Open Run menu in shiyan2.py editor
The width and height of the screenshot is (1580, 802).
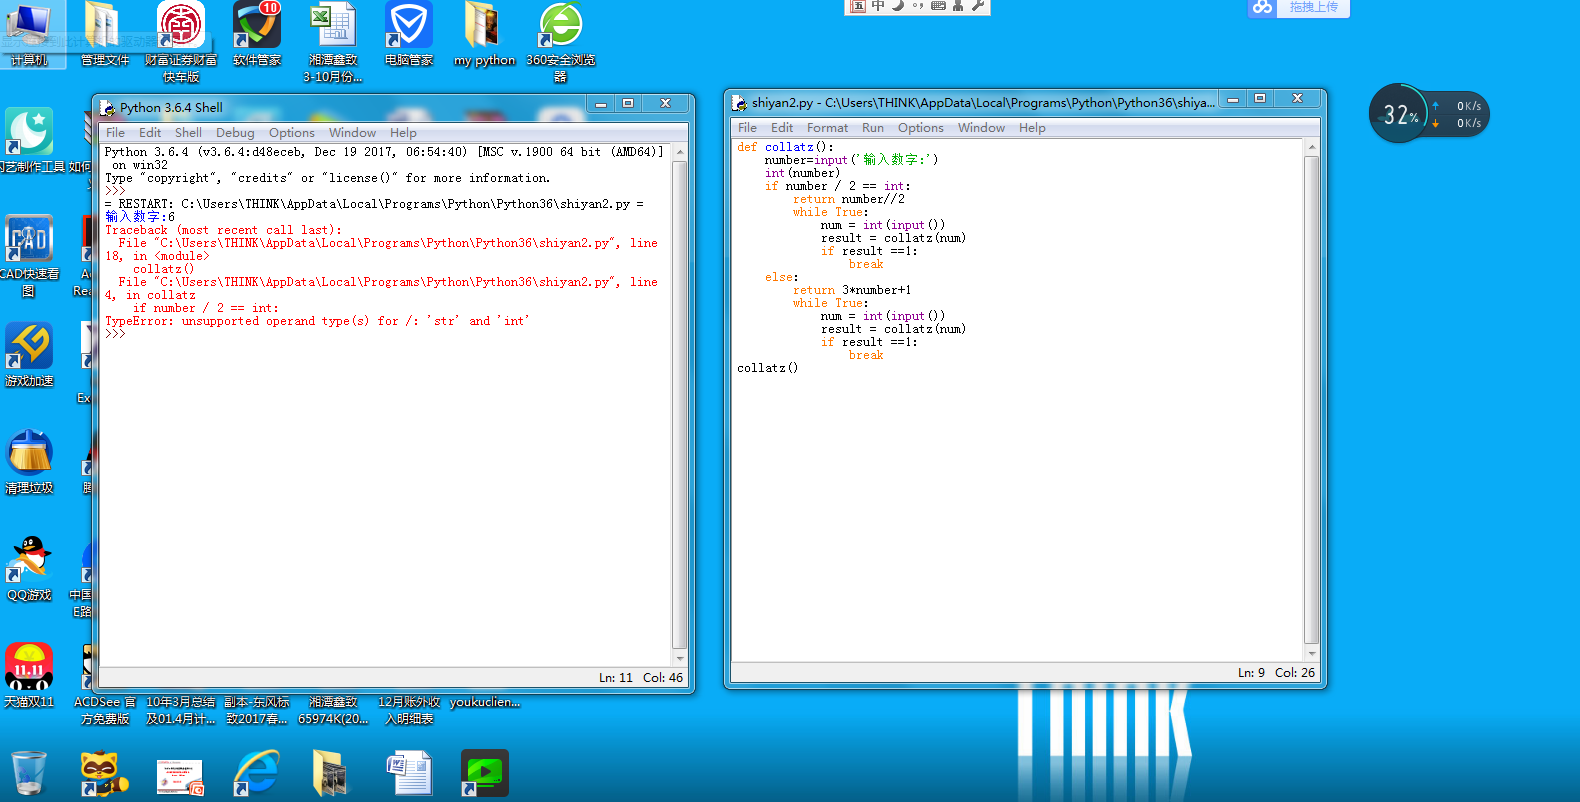tap(873, 127)
